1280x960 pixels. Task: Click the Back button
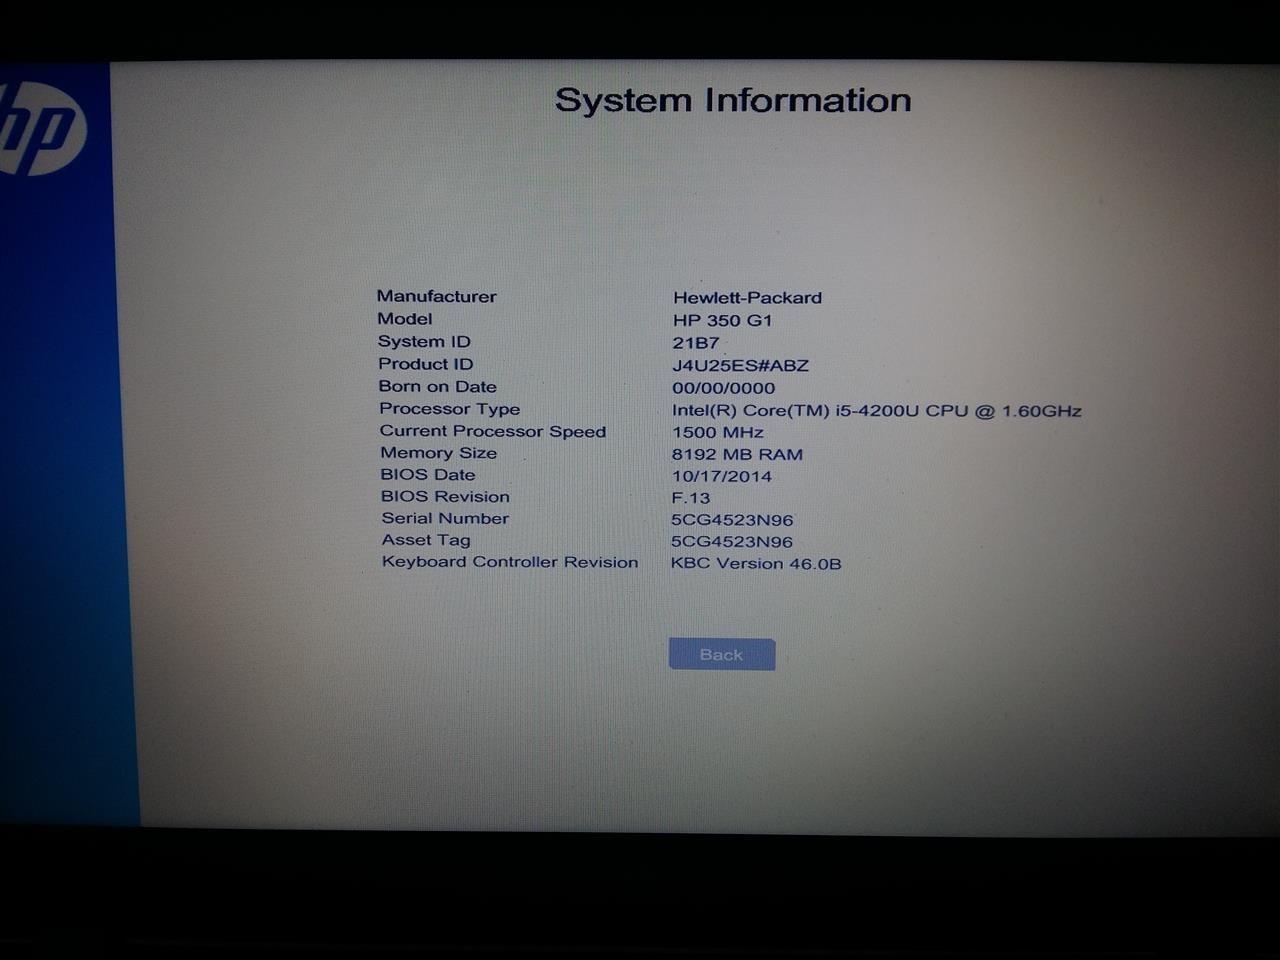click(x=722, y=654)
